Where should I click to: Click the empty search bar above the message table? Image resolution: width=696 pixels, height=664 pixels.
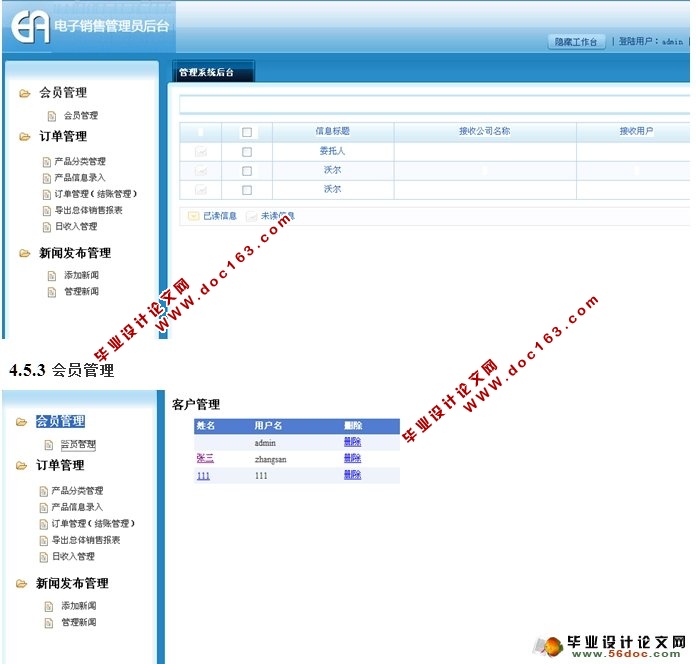[434, 105]
